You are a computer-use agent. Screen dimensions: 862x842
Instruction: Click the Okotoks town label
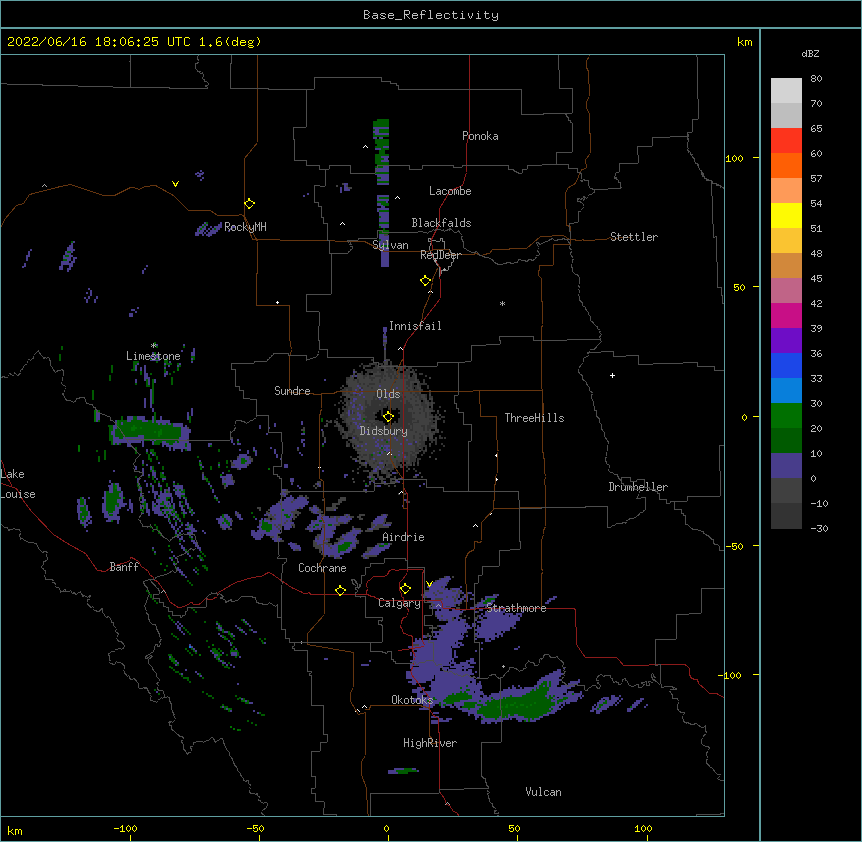pyautogui.click(x=412, y=700)
